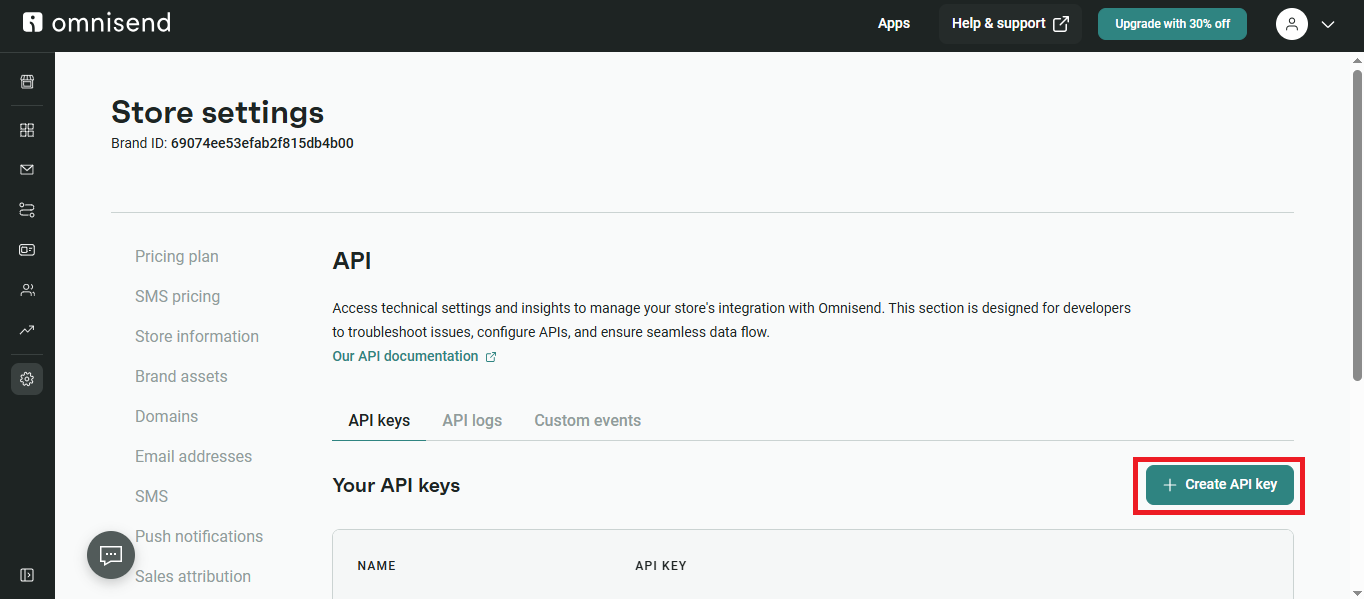
Task: Switch to the Custom events tab
Action: [x=587, y=421]
